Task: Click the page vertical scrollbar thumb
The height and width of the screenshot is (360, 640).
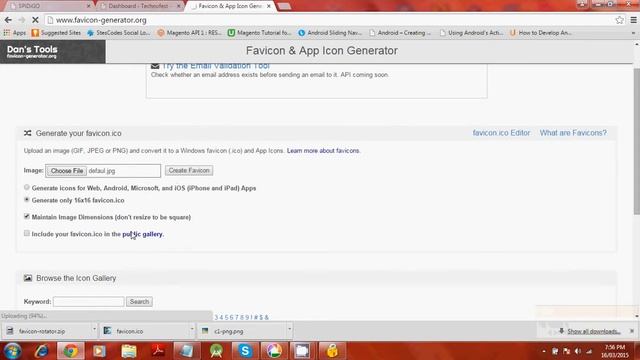Action: 636,141
